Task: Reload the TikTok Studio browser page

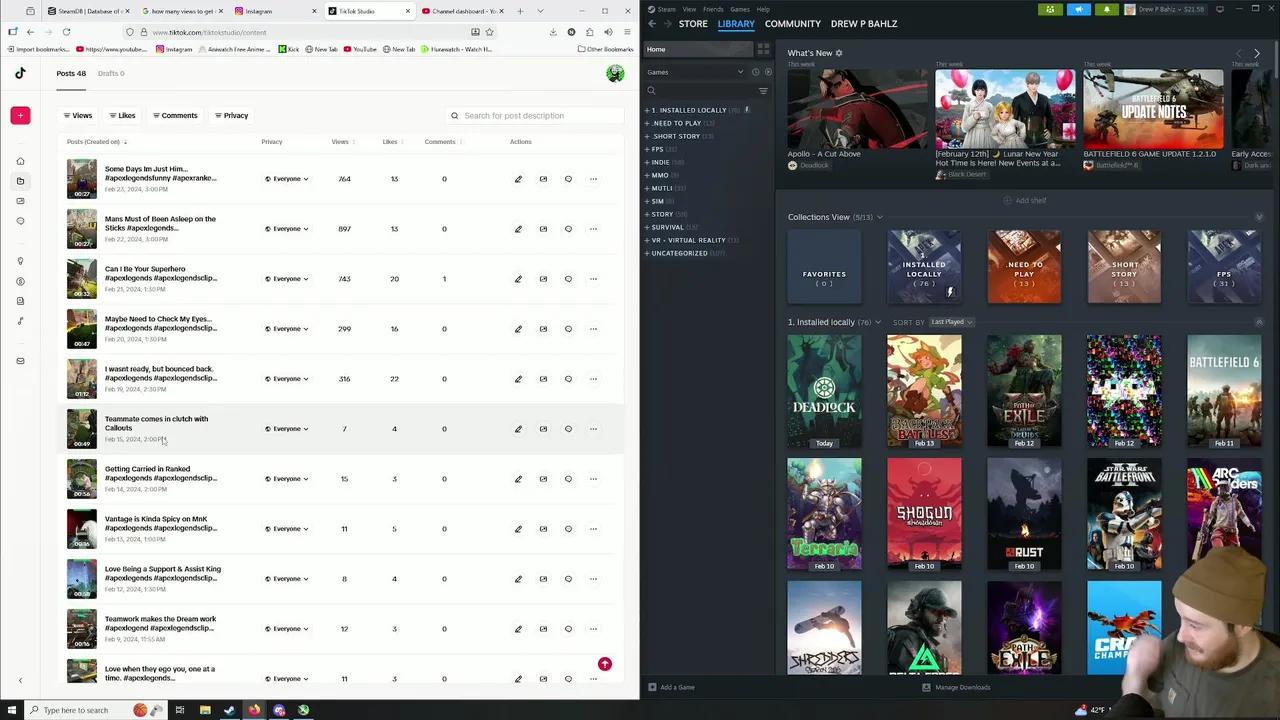Action: pyautogui.click(x=66, y=32)
